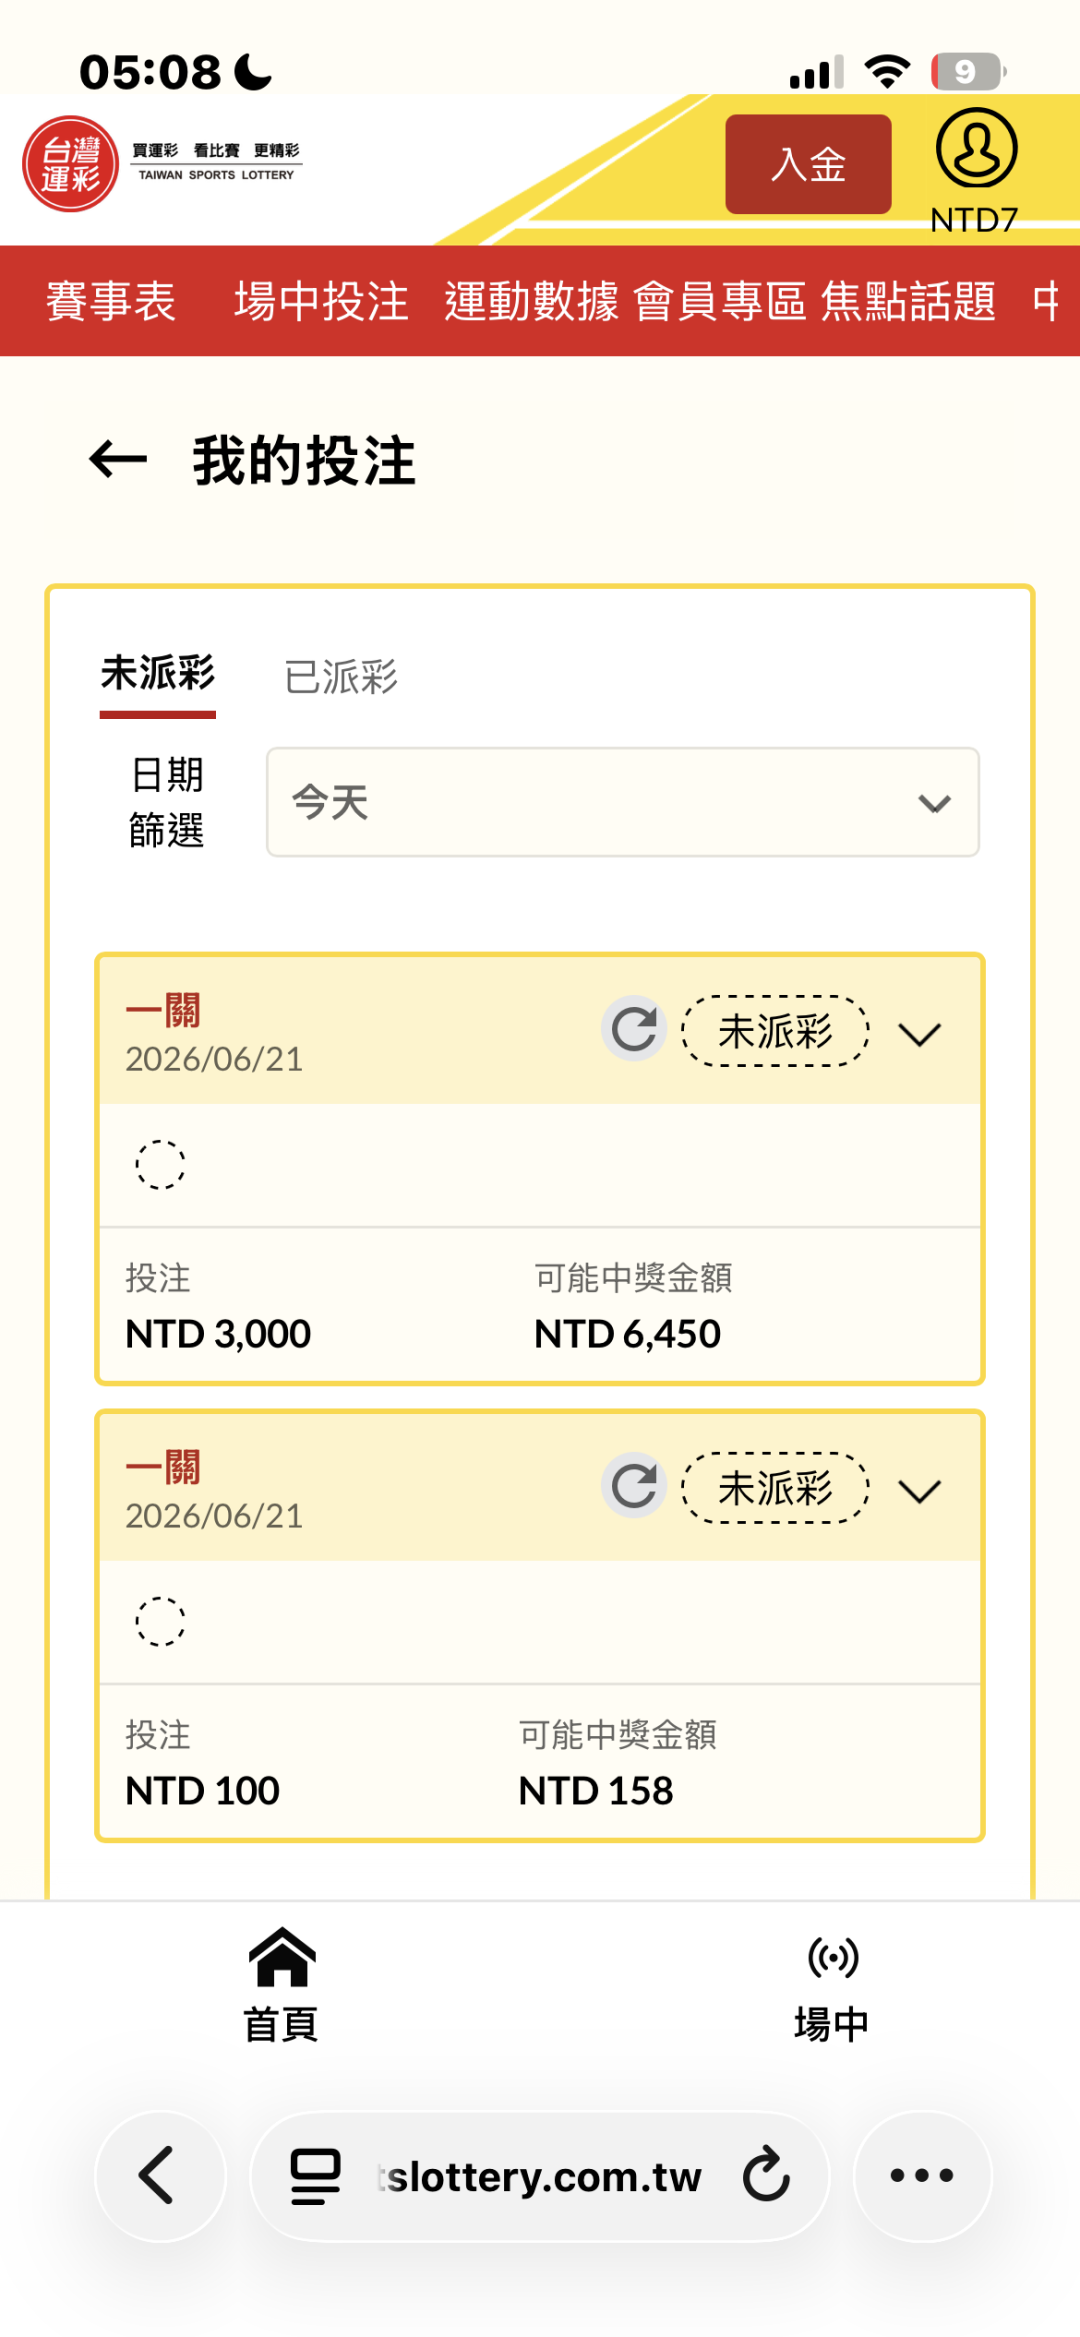Switch to the 已派彩 tab
This screenshot has height=2337, width=1080.
point(341,677)
